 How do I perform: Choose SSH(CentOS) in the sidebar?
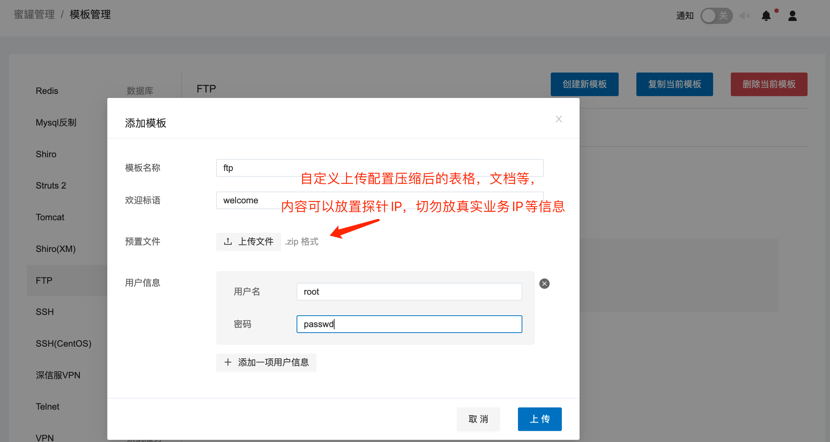[63, 344]
